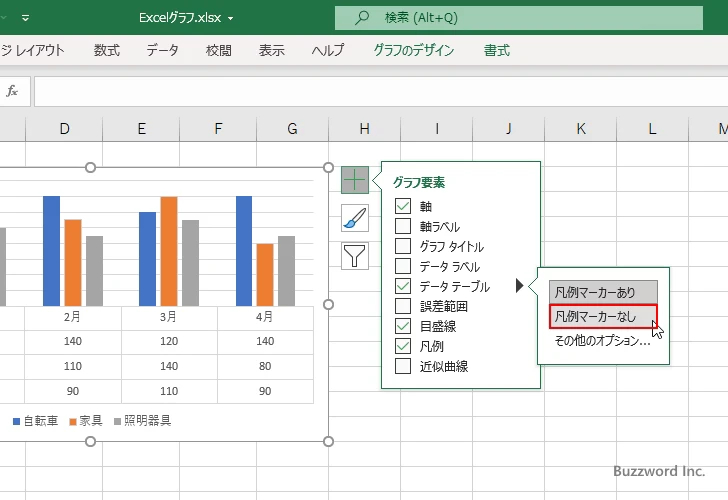This screenshot has height=500, width=728.
Task: Select column G header
Action: point(292,129)
